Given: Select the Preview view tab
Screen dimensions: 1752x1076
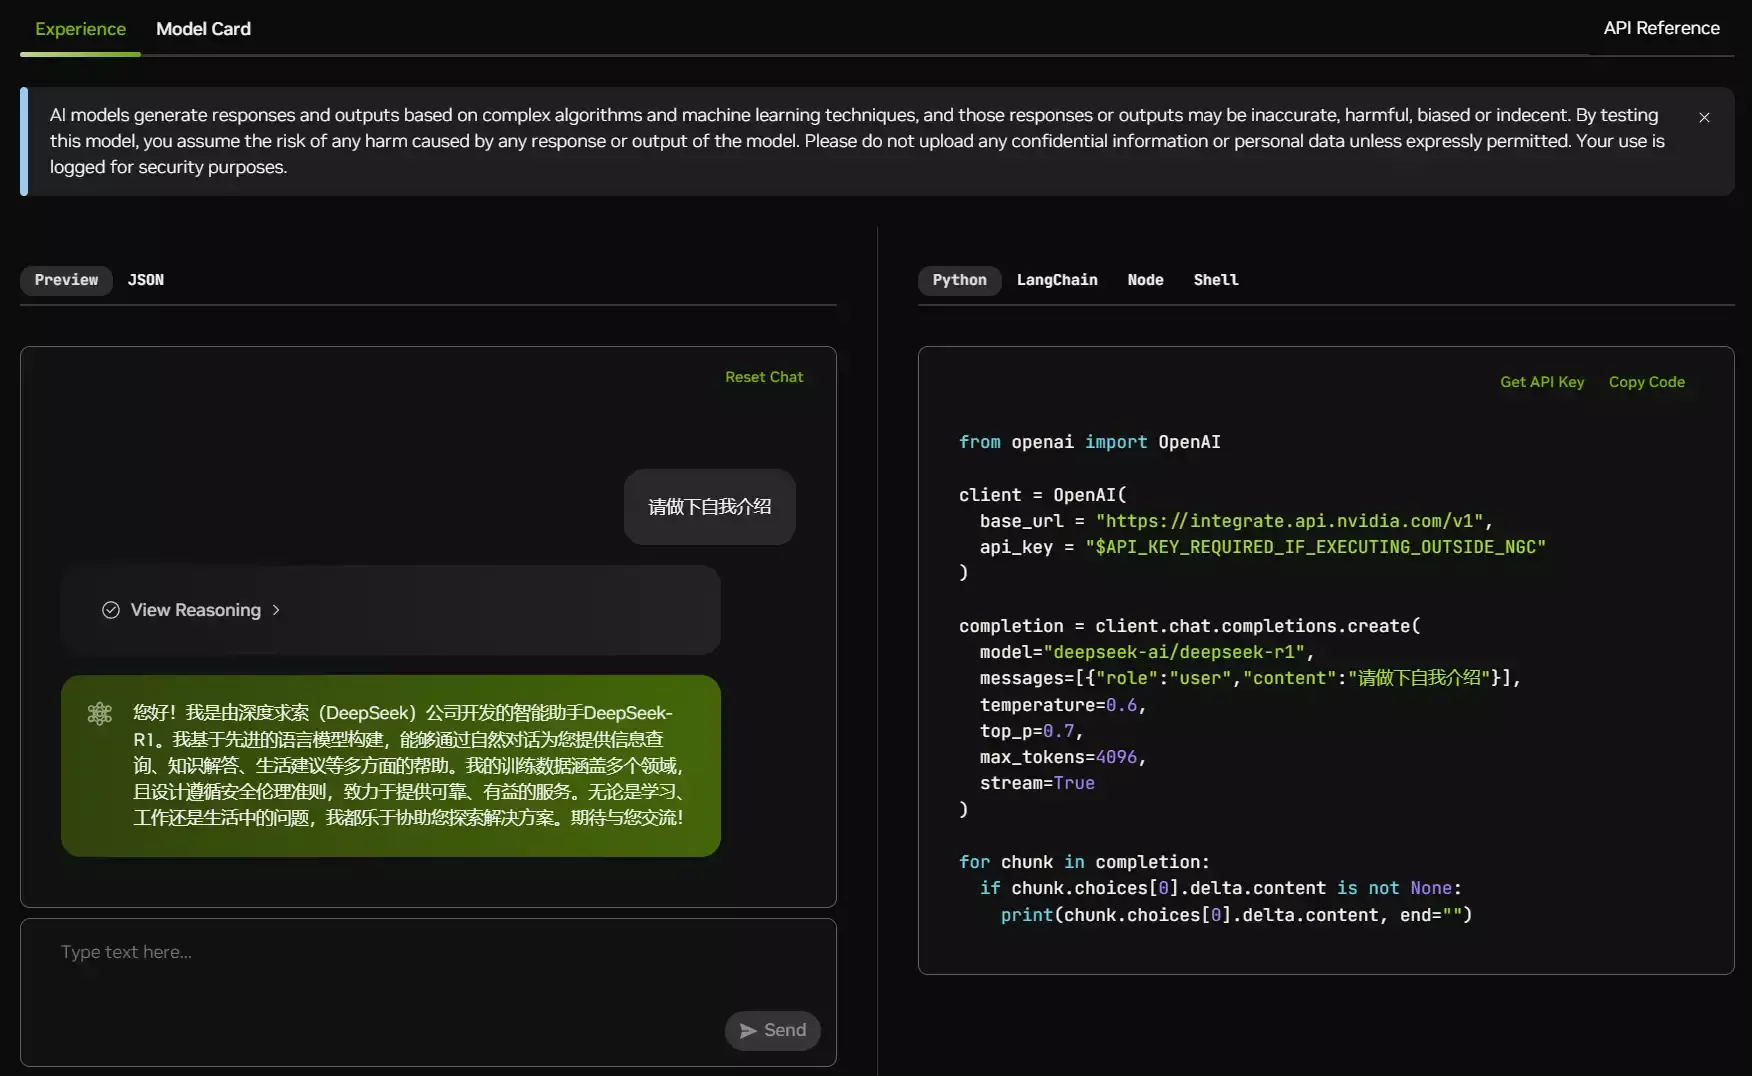Looking at the screenshot, I should (66, 280).
